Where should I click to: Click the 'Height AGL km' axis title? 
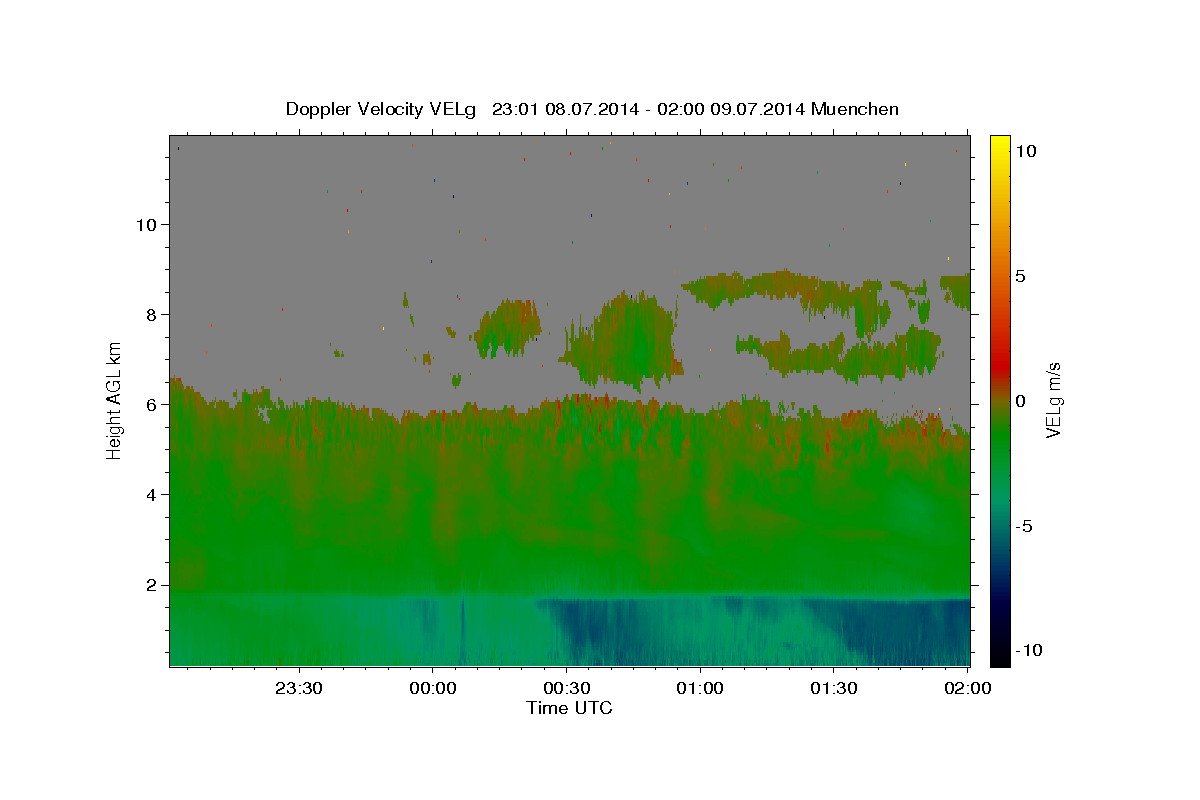(x=115, y=400)
